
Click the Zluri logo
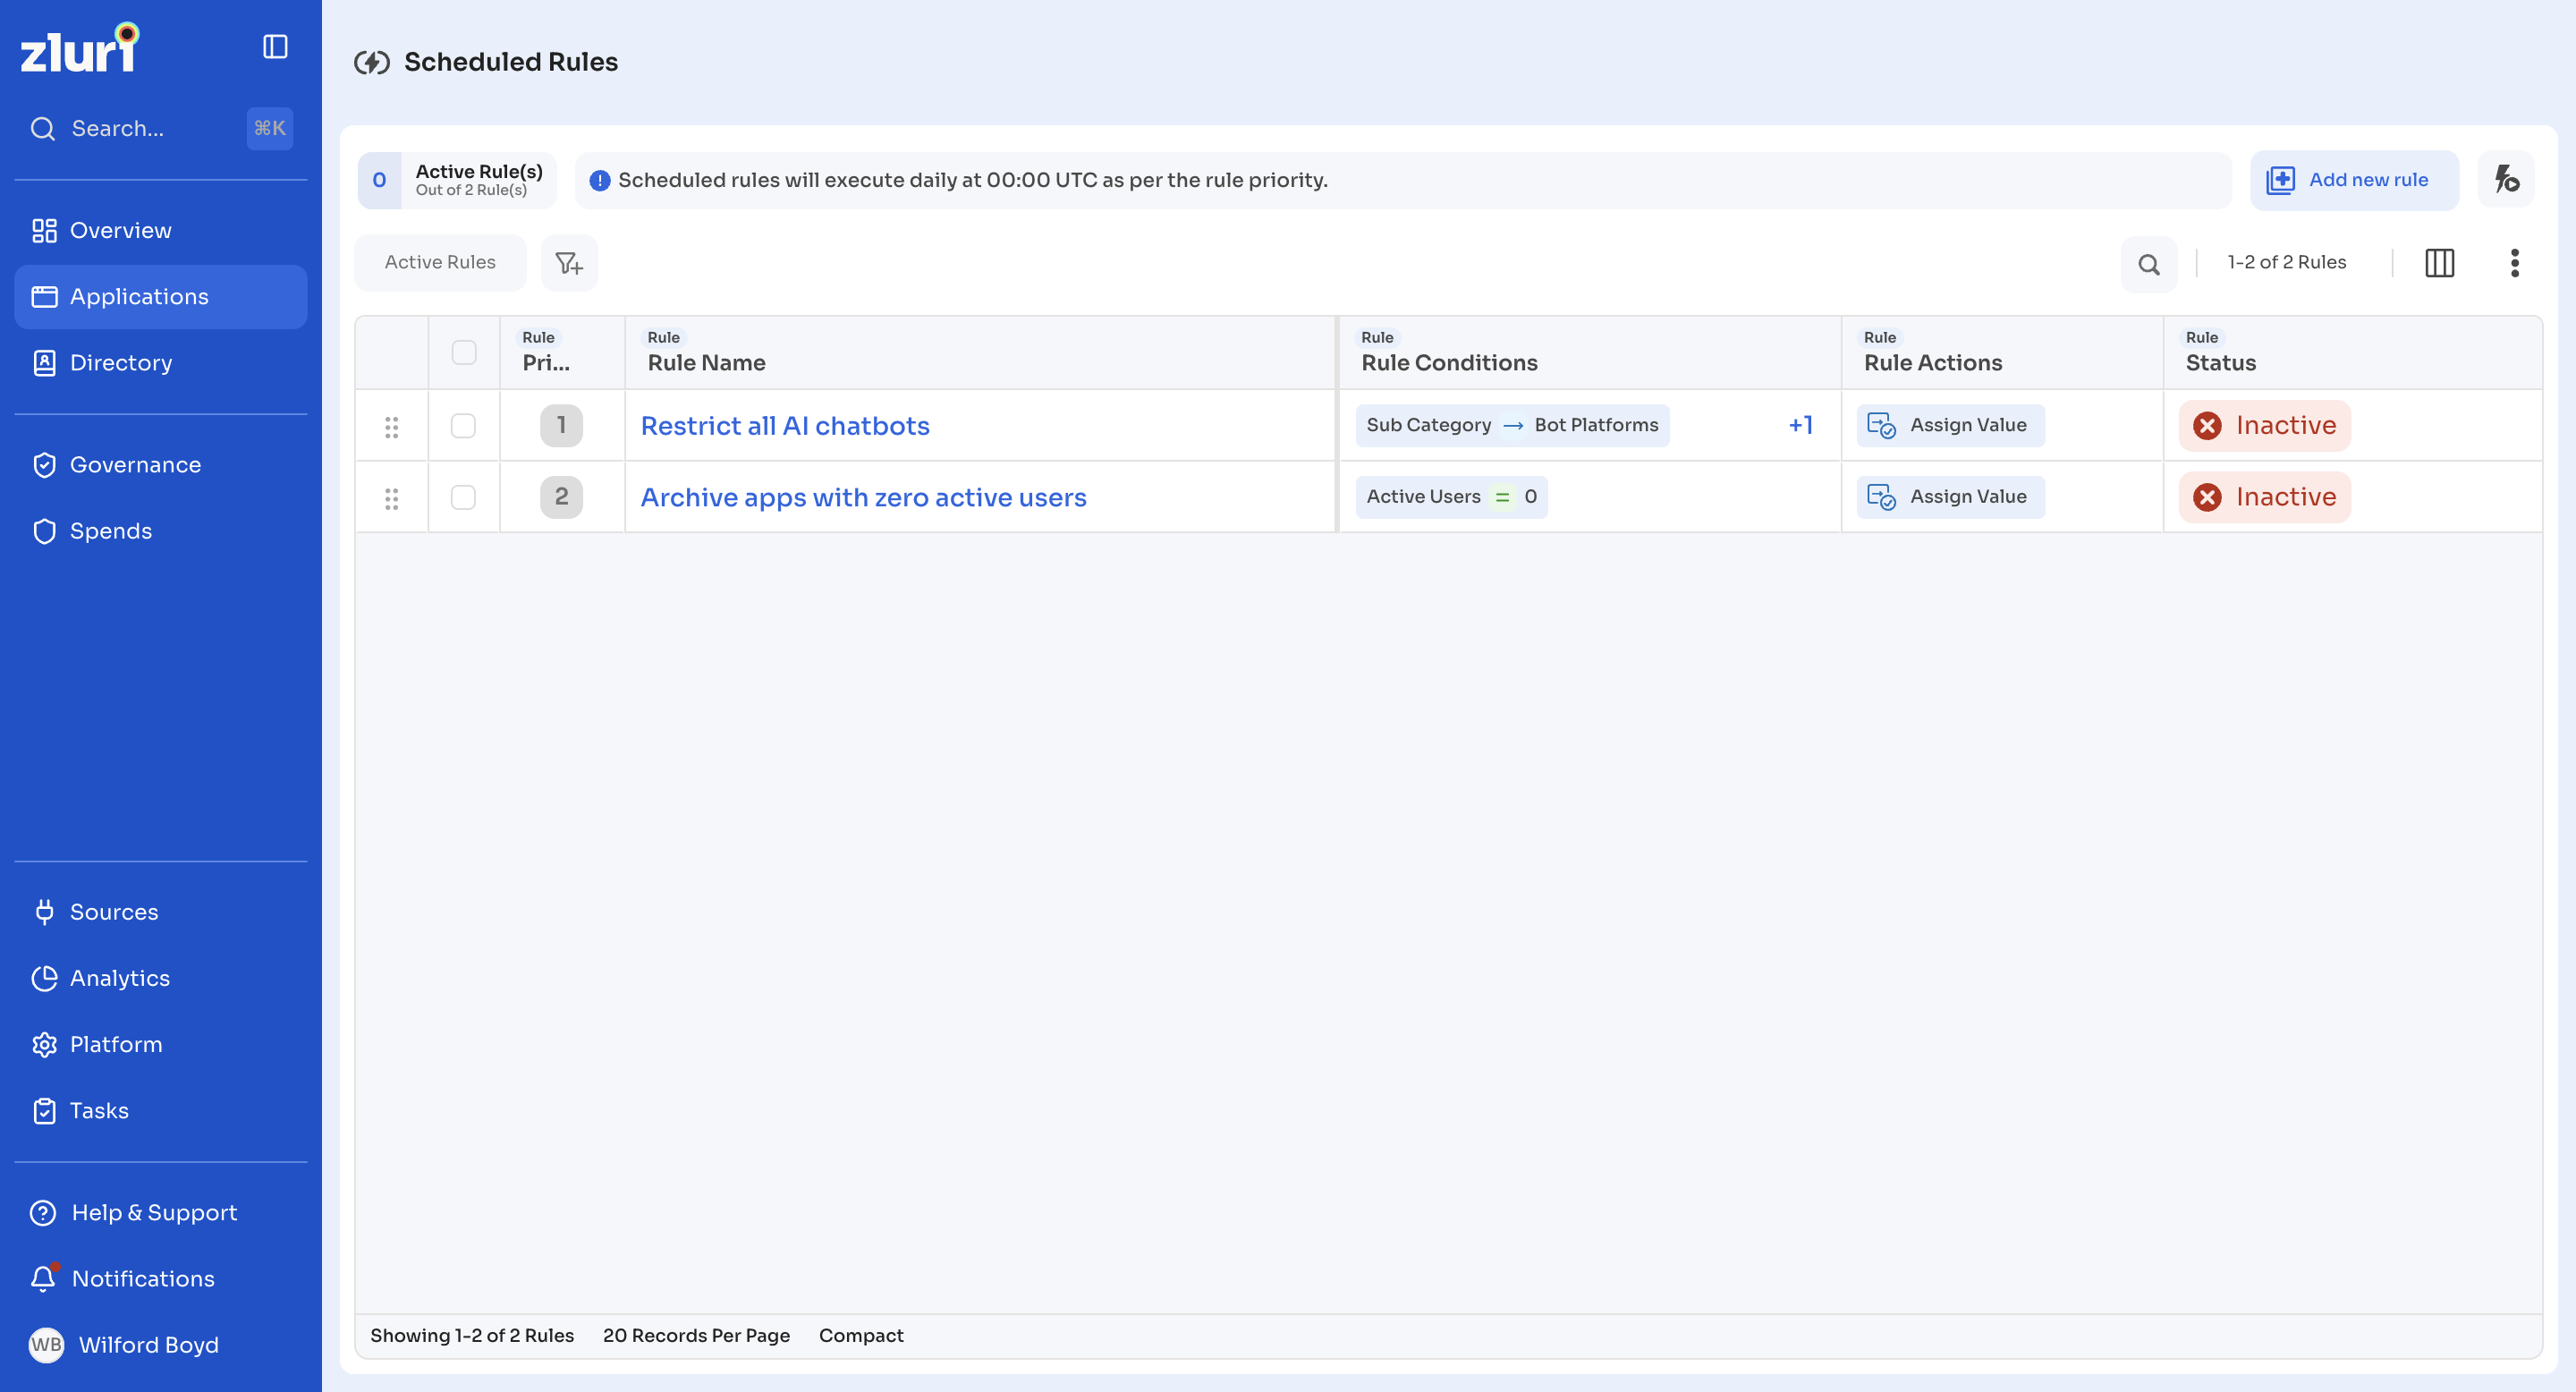pos(80,48)
